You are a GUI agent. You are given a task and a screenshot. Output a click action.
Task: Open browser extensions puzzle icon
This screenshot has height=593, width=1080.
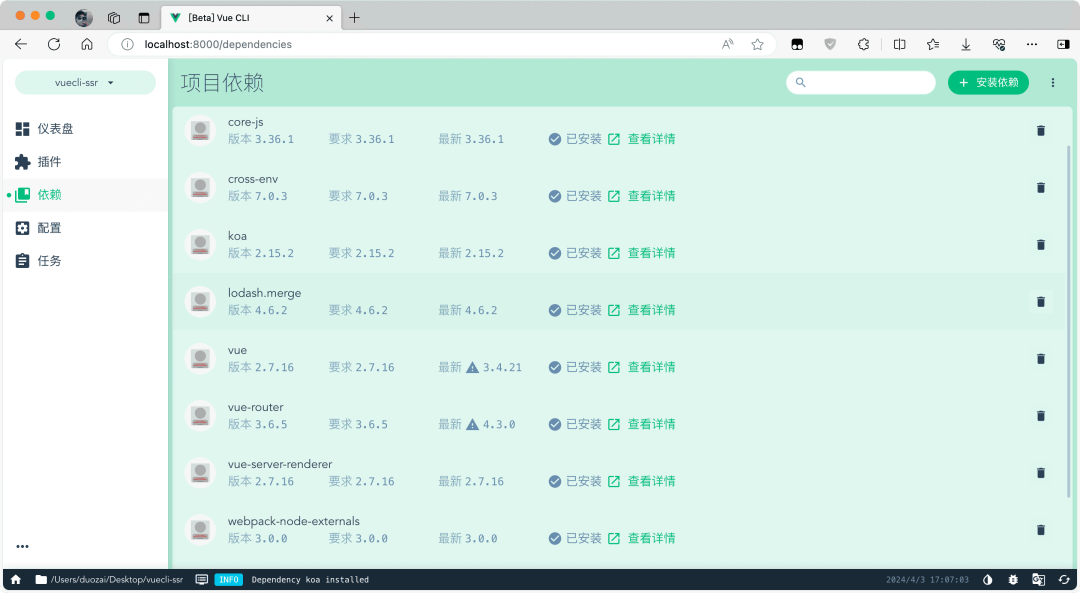(x=864, y=44)
